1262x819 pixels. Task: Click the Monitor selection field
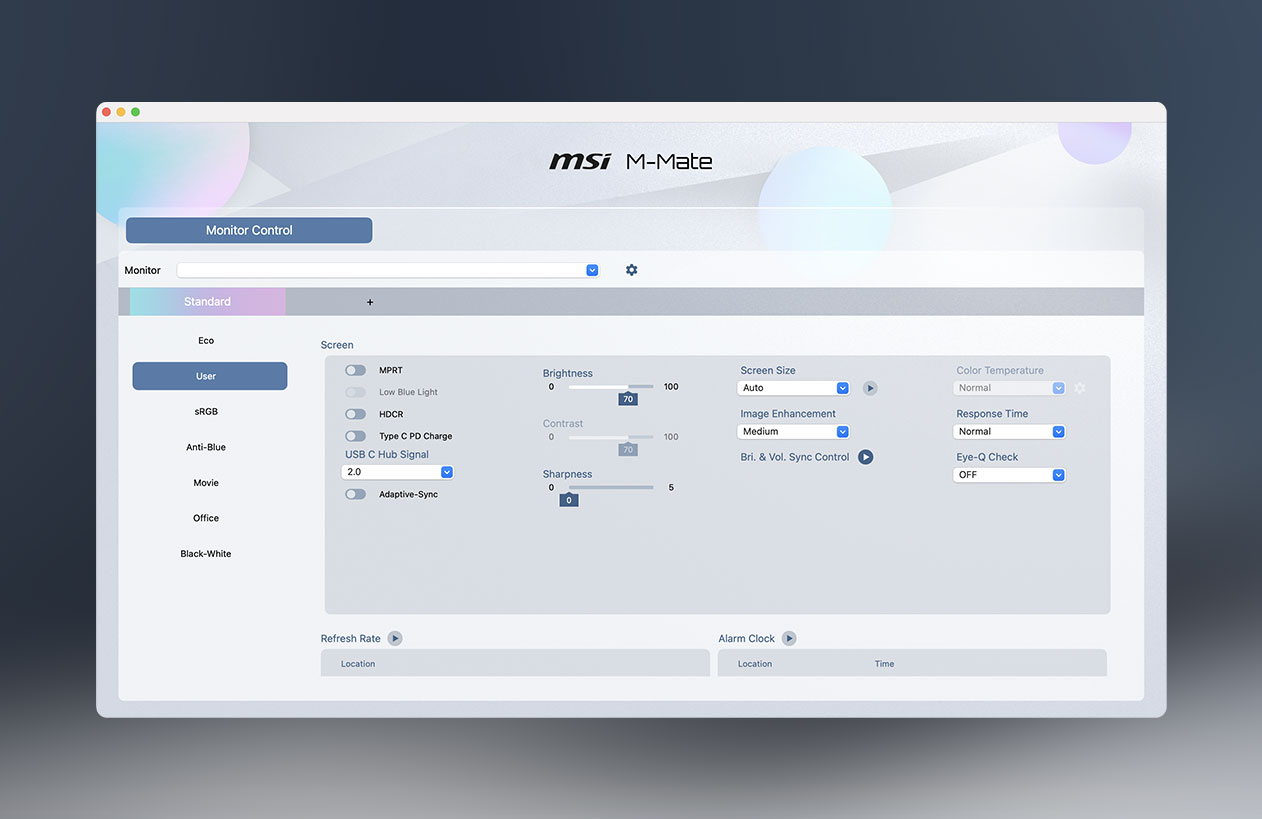pos(387,269)
